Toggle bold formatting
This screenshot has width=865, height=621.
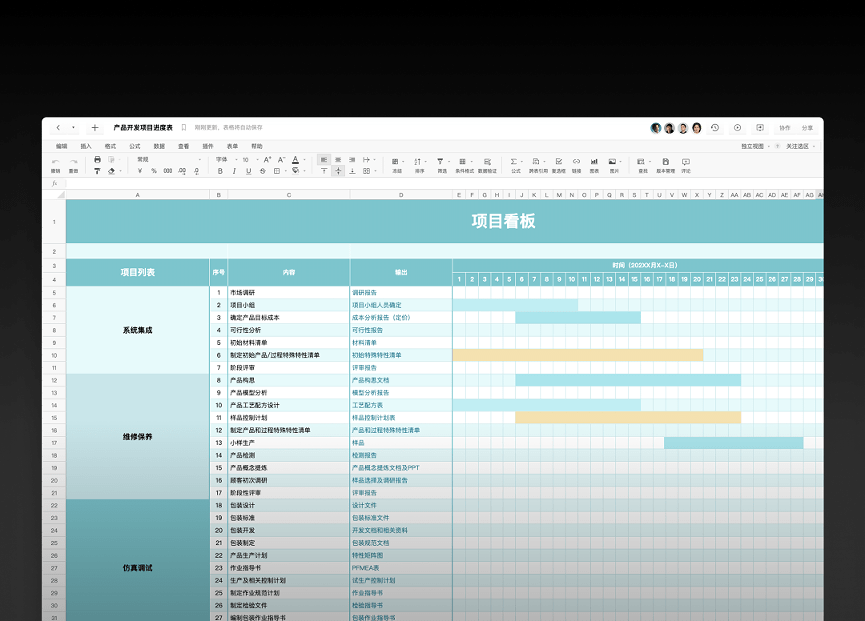click(220, 171)
